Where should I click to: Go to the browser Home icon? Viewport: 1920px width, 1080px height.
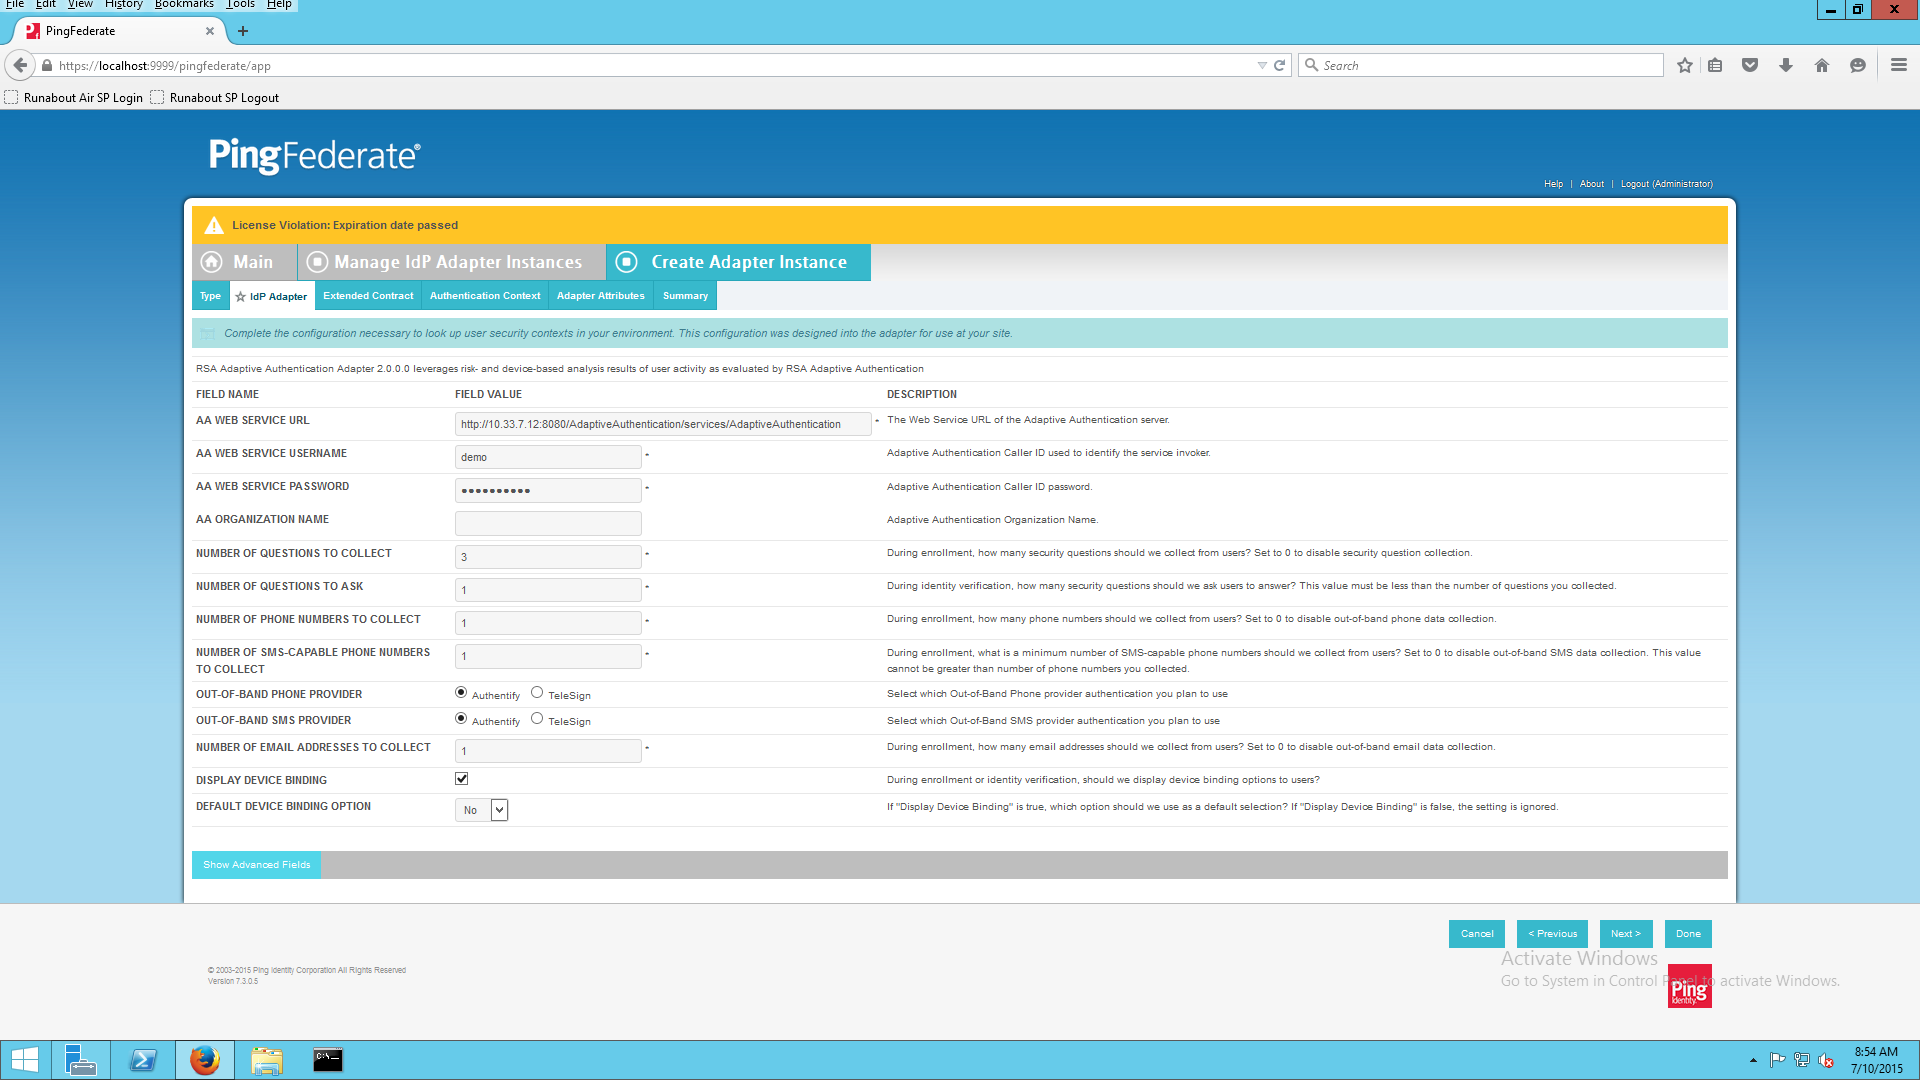(x=1822, y=65)
